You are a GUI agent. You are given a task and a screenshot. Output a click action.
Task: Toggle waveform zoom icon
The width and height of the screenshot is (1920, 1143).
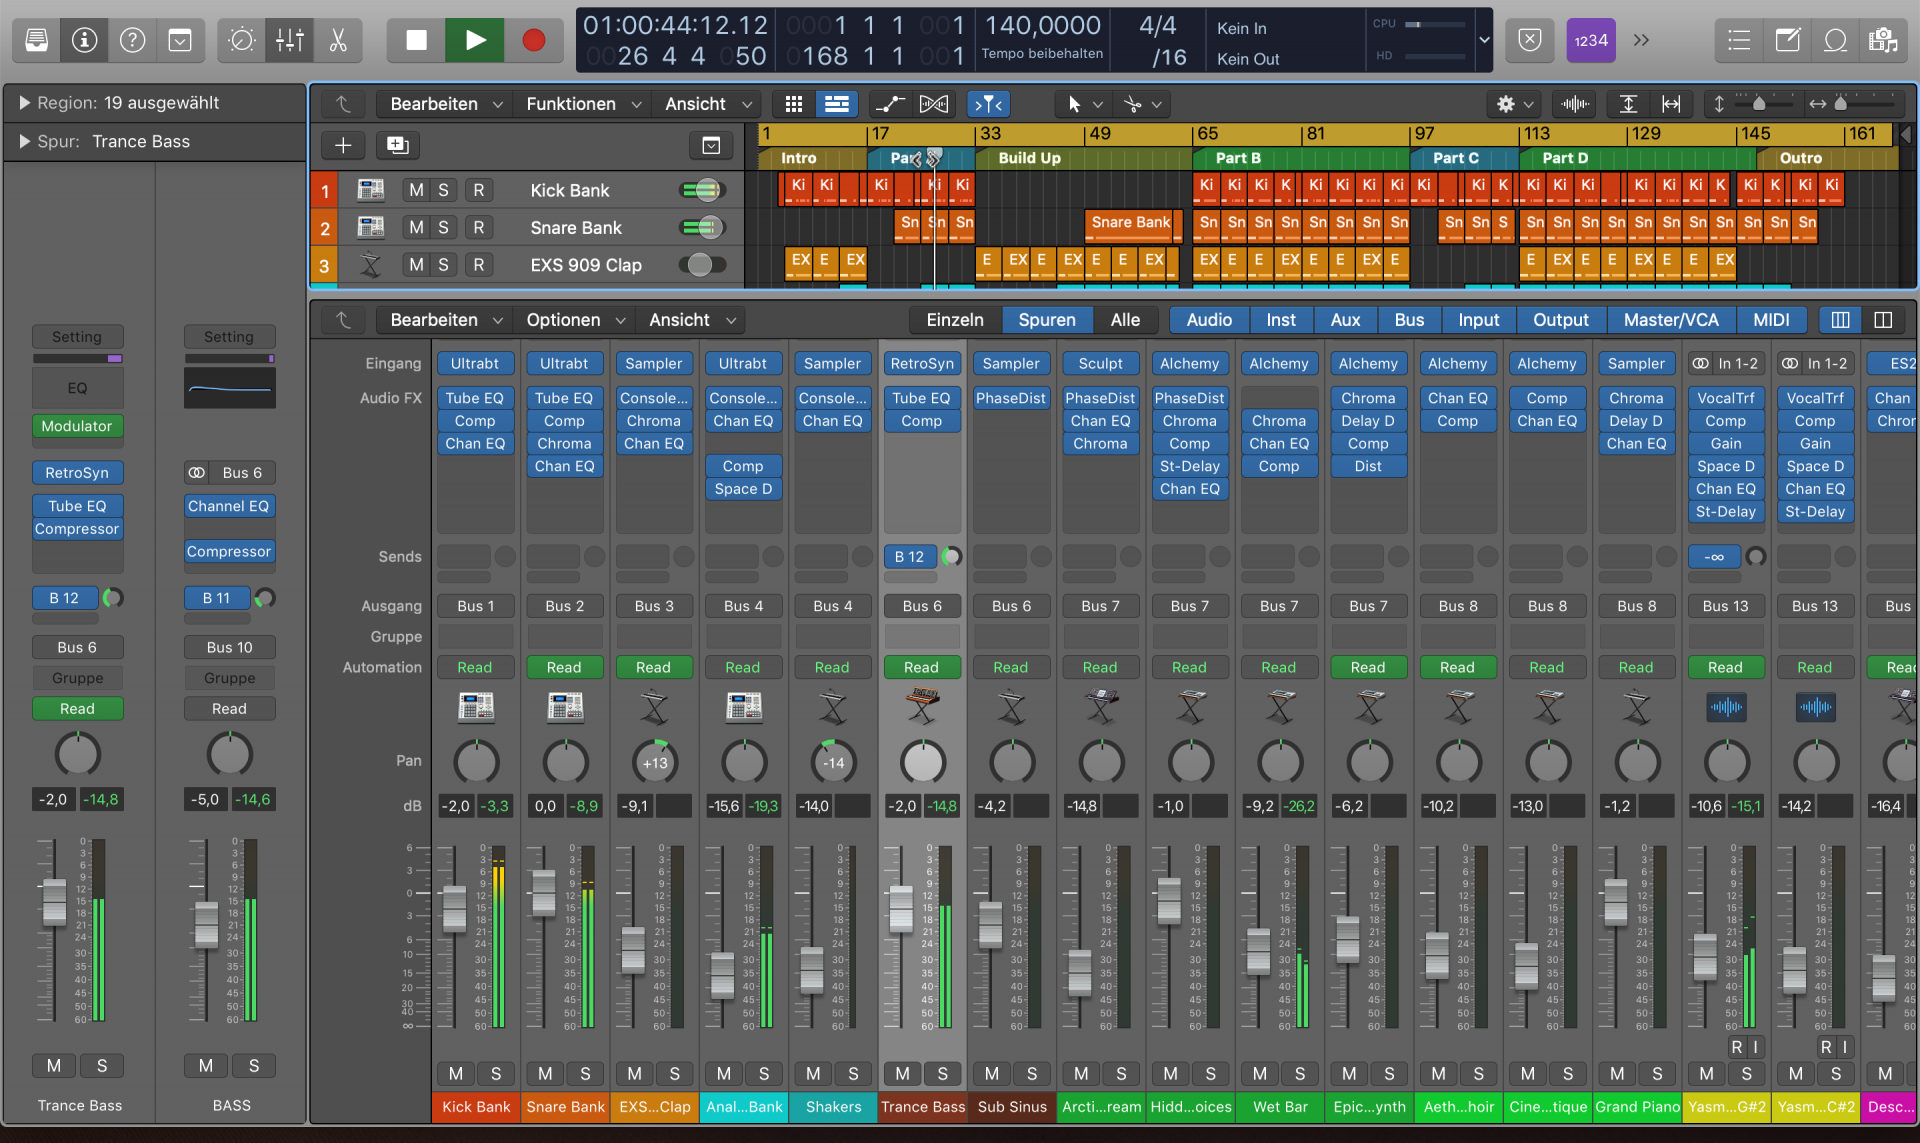pos(1575,104)
